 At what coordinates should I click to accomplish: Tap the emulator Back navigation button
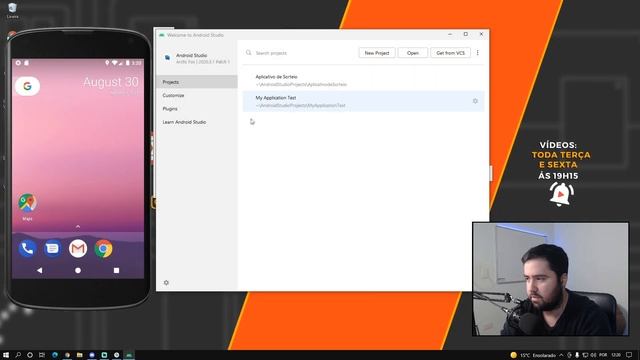(40, 270)
